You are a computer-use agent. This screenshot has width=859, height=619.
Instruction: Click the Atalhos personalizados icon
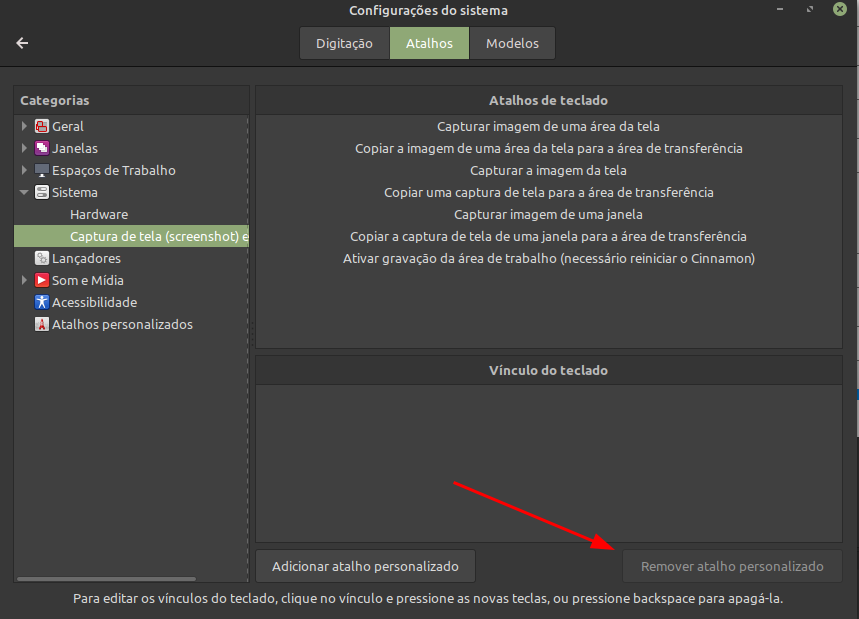42,324
